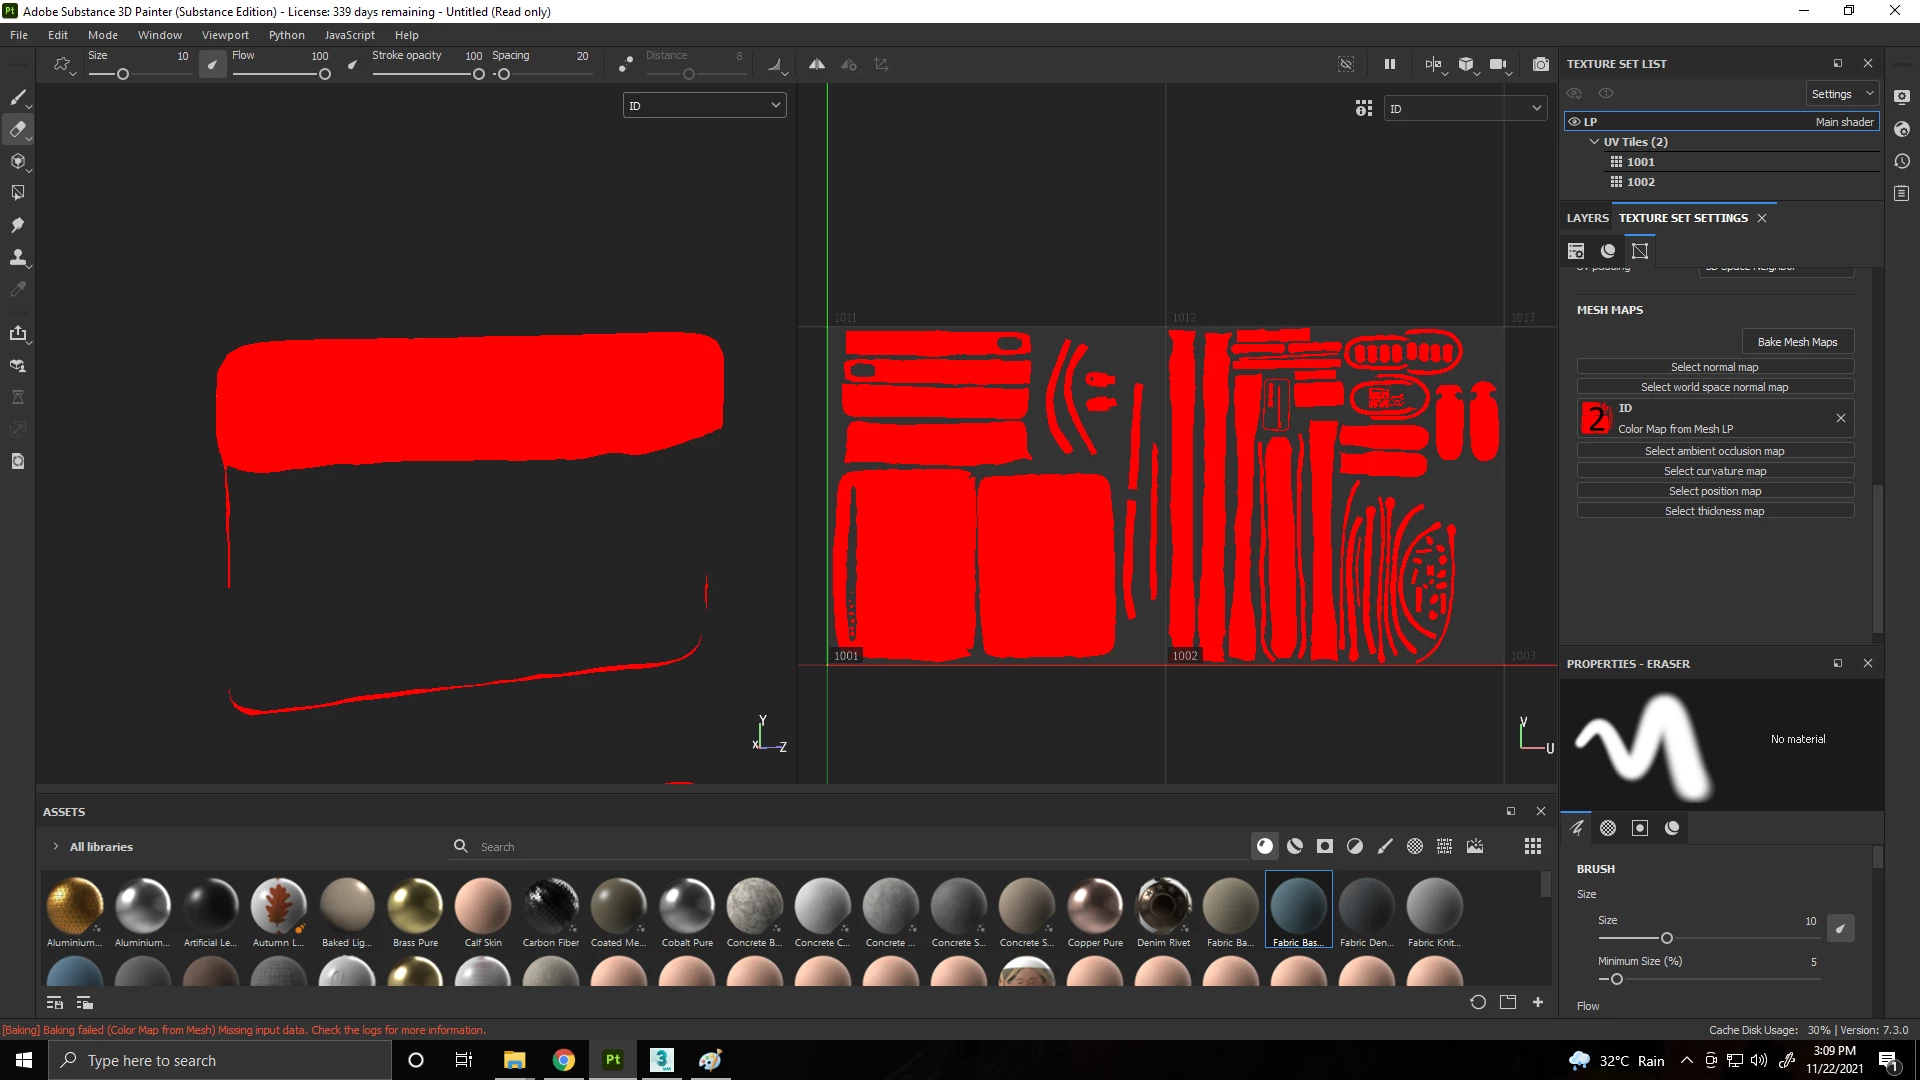
Task: Click Select ambient occlusion map
Action: (x=1714, y=451)
